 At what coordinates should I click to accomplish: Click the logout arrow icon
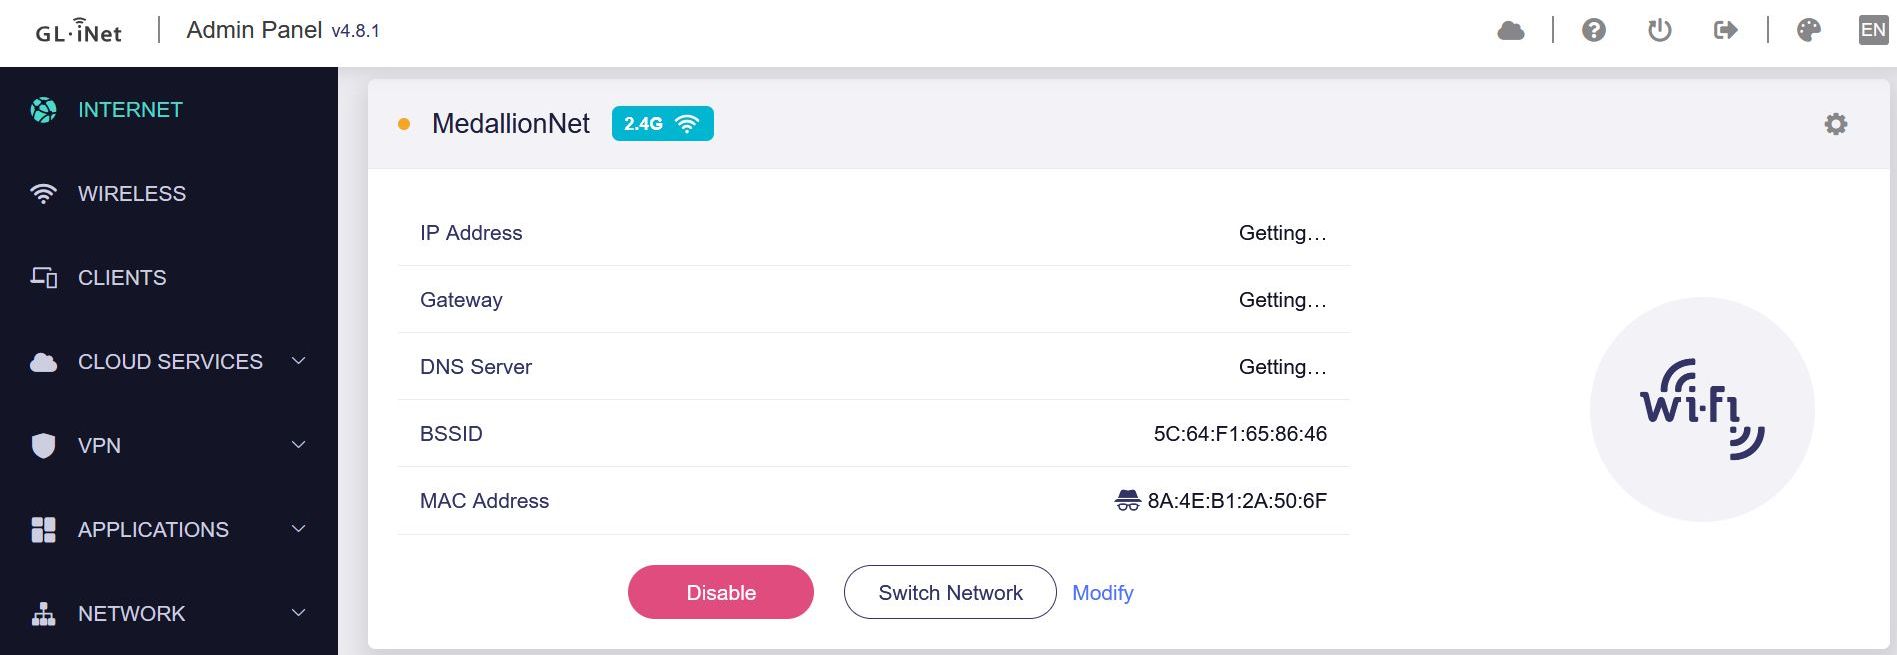[1725, 31]
